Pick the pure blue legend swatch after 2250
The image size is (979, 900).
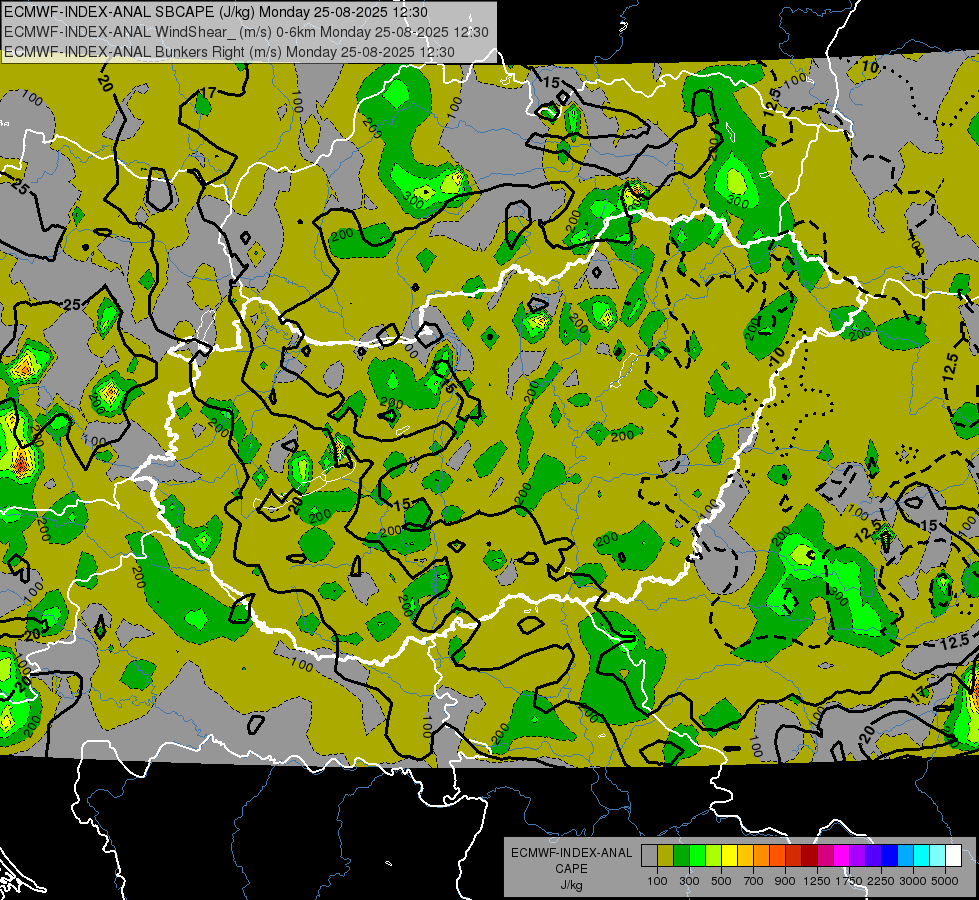point(890,856)
